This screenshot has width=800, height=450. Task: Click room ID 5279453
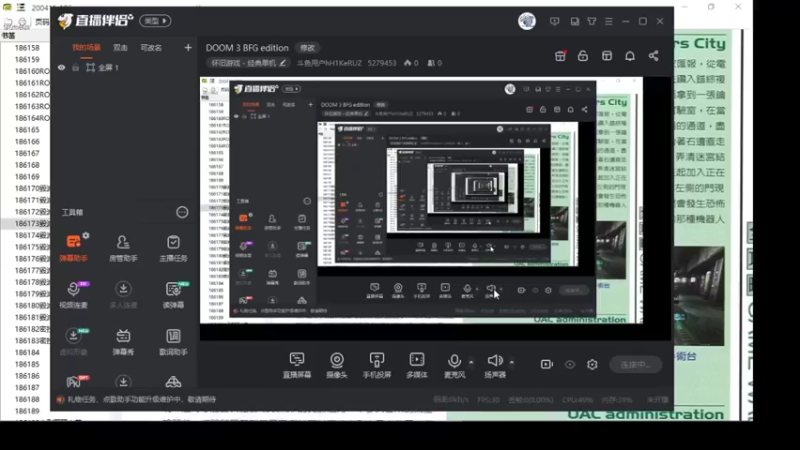click(x=382, y=63)
